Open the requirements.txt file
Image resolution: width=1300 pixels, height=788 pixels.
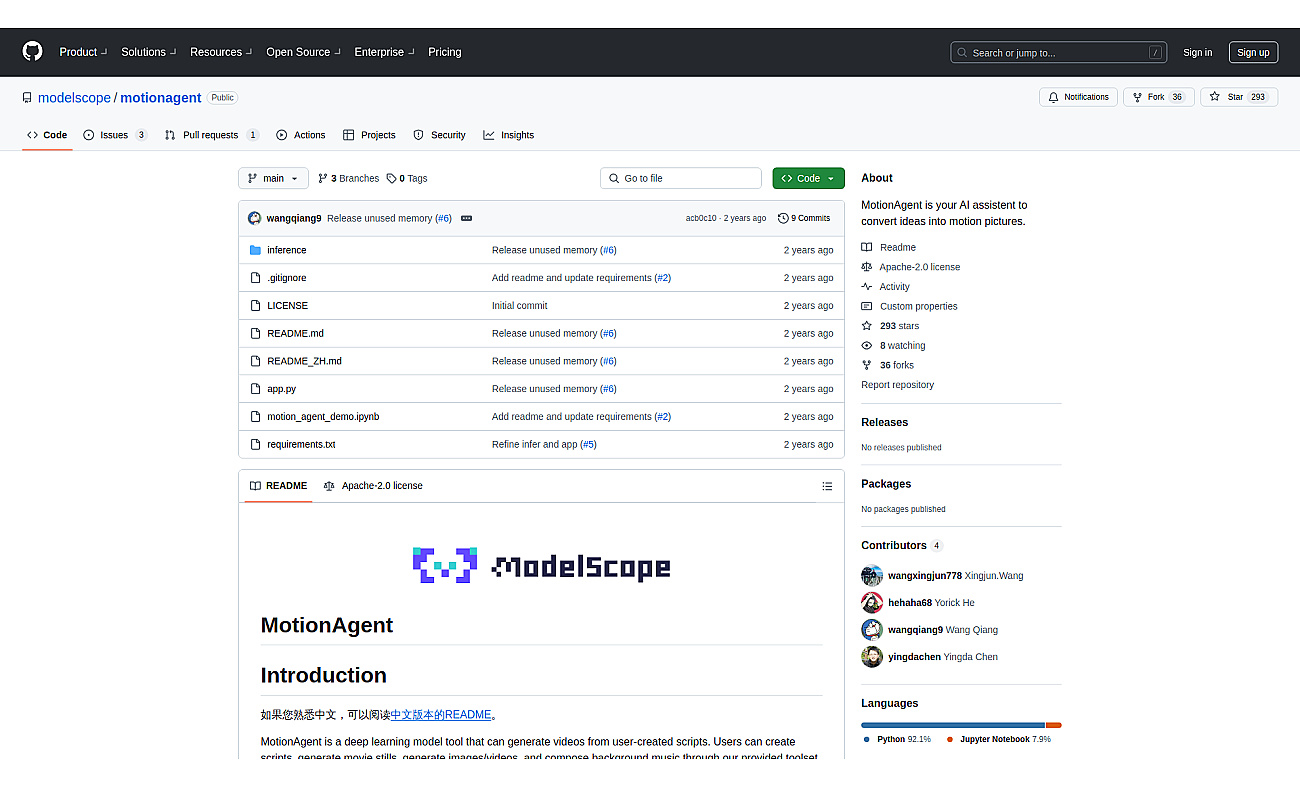pyautogui.click(x=301, y=444)
